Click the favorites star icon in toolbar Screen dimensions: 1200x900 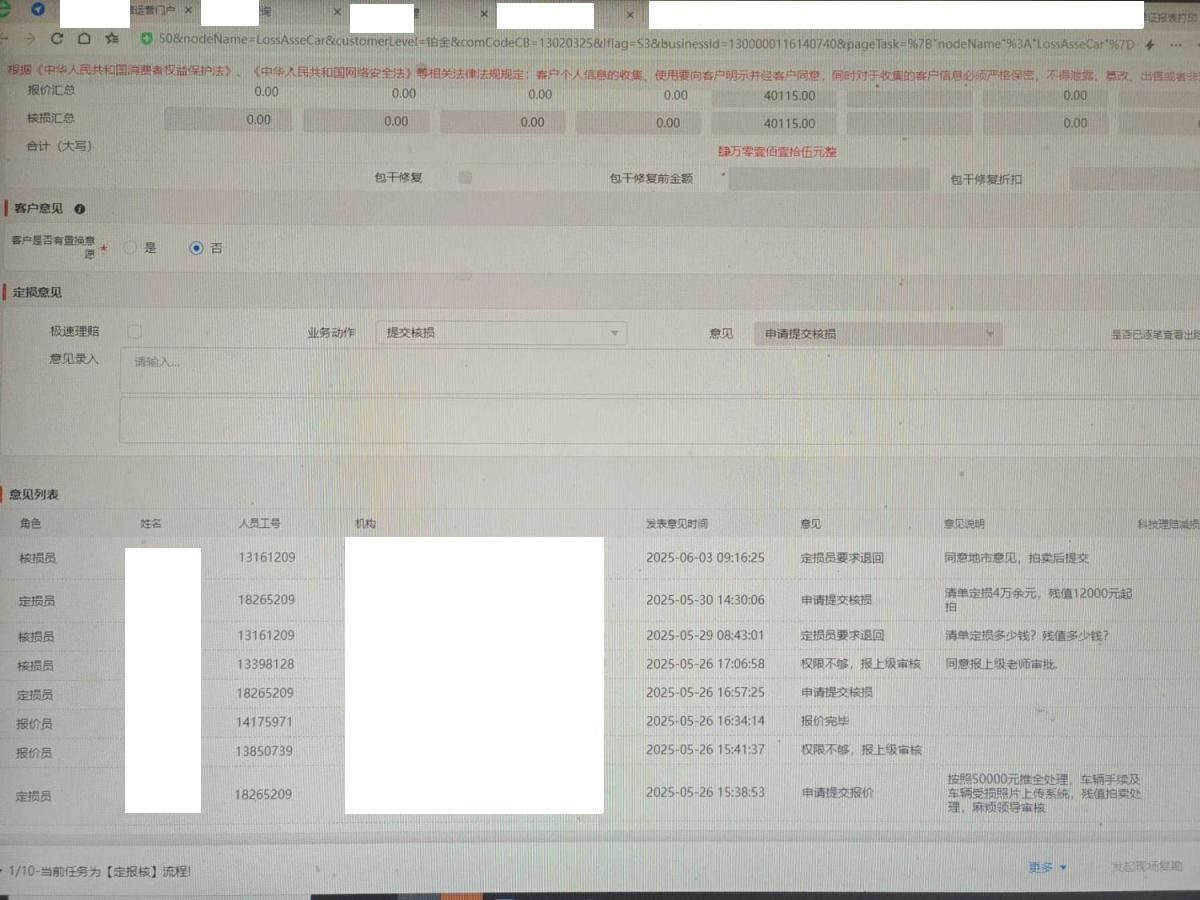(x=112, y=39)
